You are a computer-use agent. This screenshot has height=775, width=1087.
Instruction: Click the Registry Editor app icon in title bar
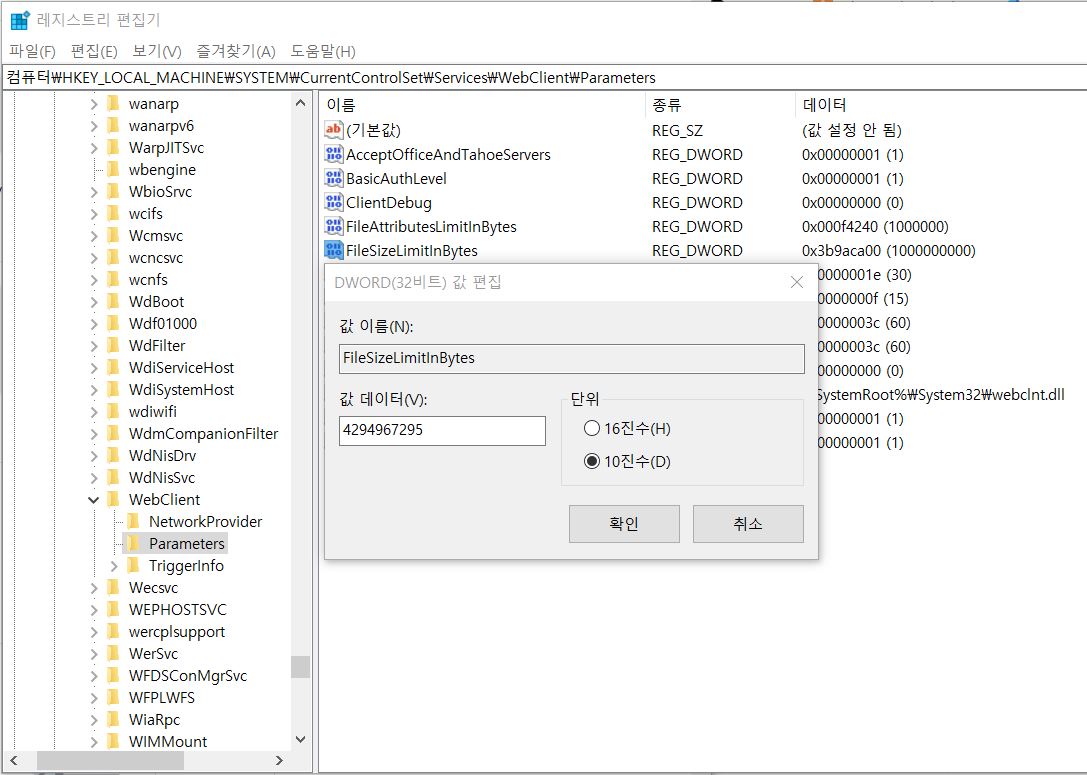[19, 20]
